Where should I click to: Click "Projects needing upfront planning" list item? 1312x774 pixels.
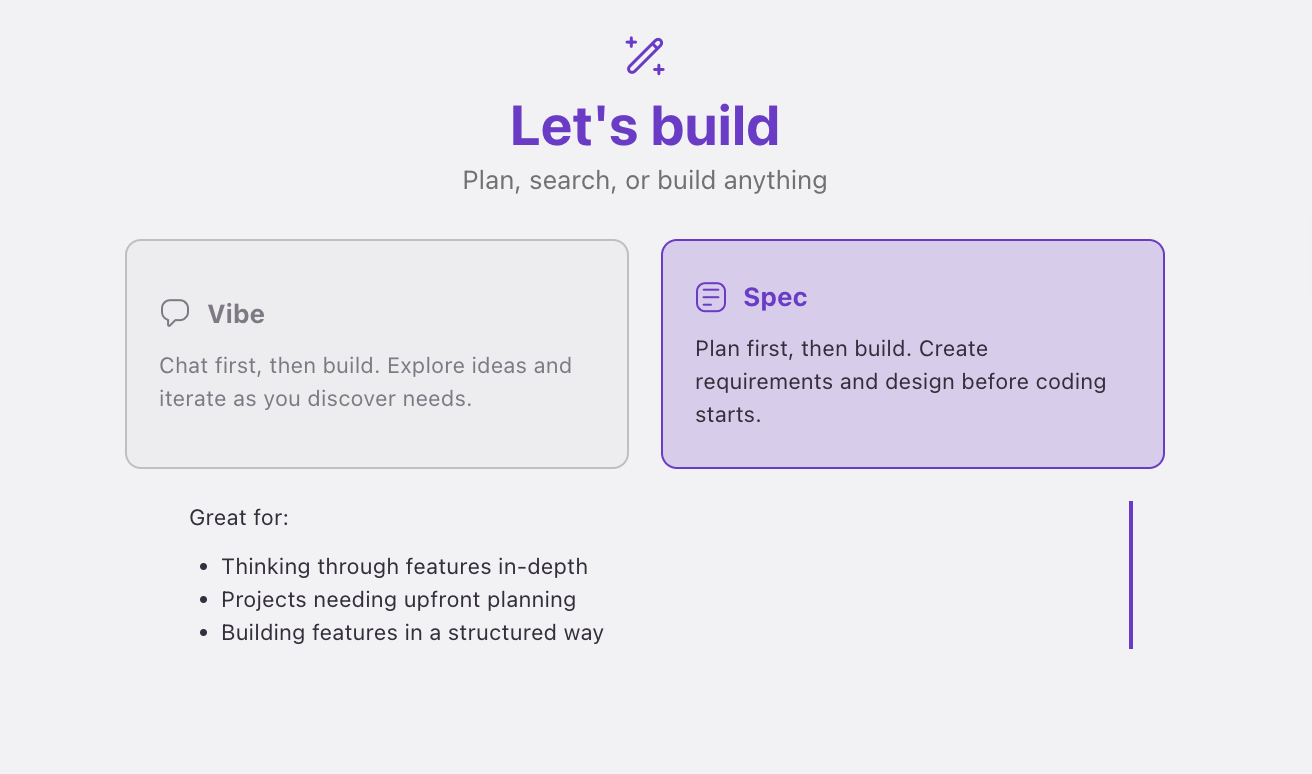399,600
